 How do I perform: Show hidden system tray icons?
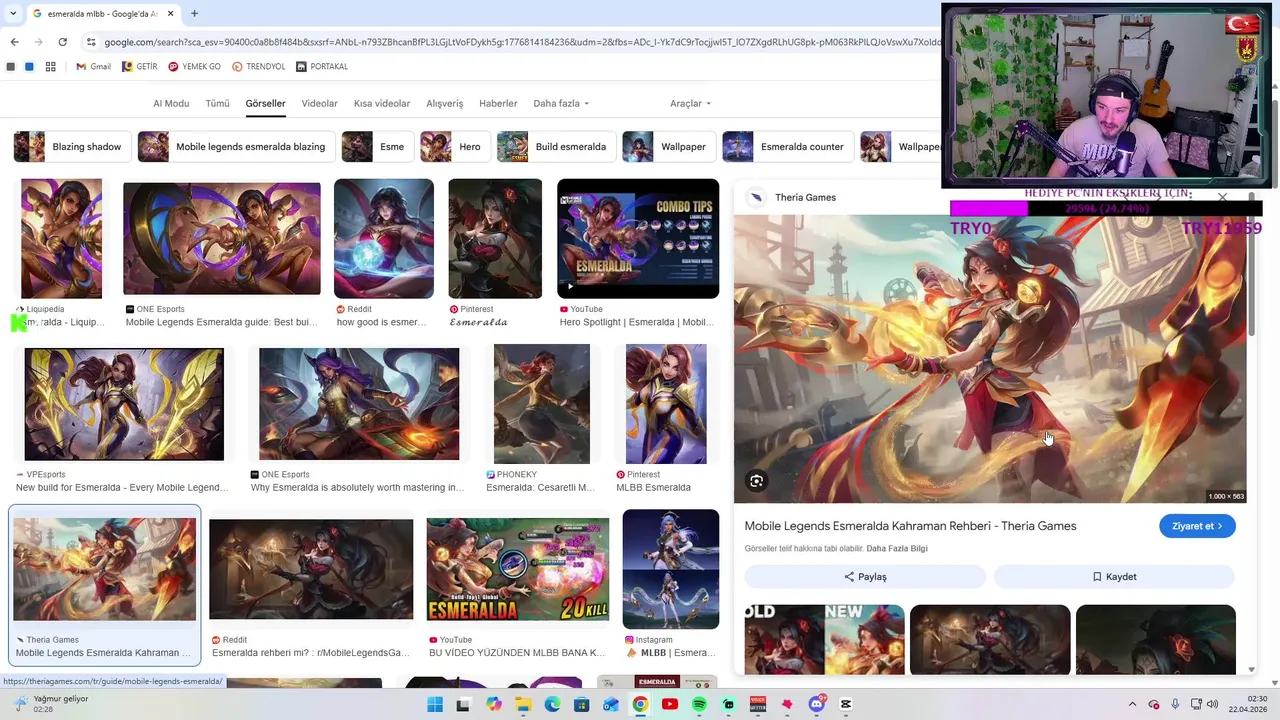[x=1132, y=704]
